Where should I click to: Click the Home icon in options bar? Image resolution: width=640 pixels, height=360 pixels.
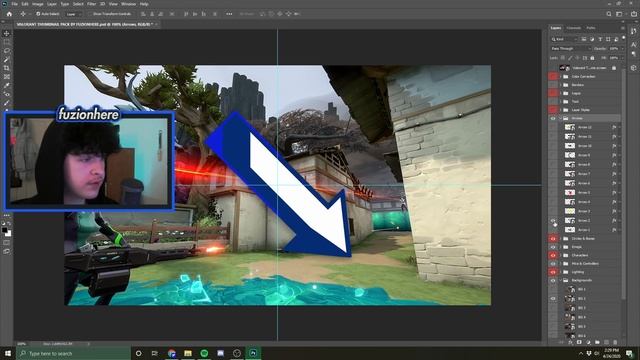(9, 14)
